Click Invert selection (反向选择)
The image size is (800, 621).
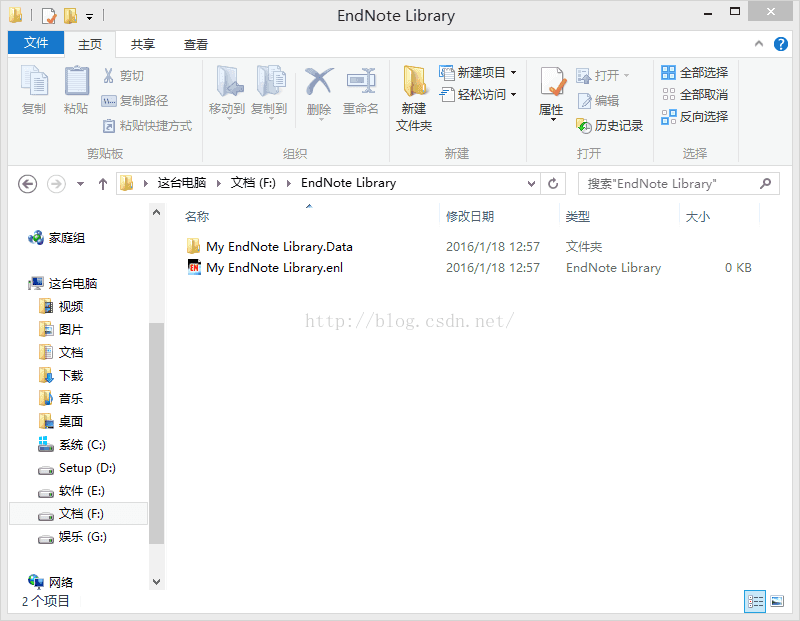(x=694, y=117)
